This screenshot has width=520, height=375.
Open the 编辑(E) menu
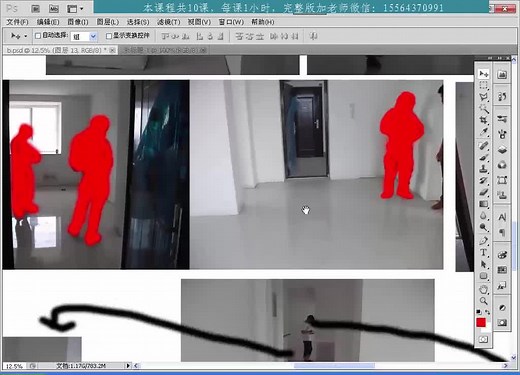point(48,22)
